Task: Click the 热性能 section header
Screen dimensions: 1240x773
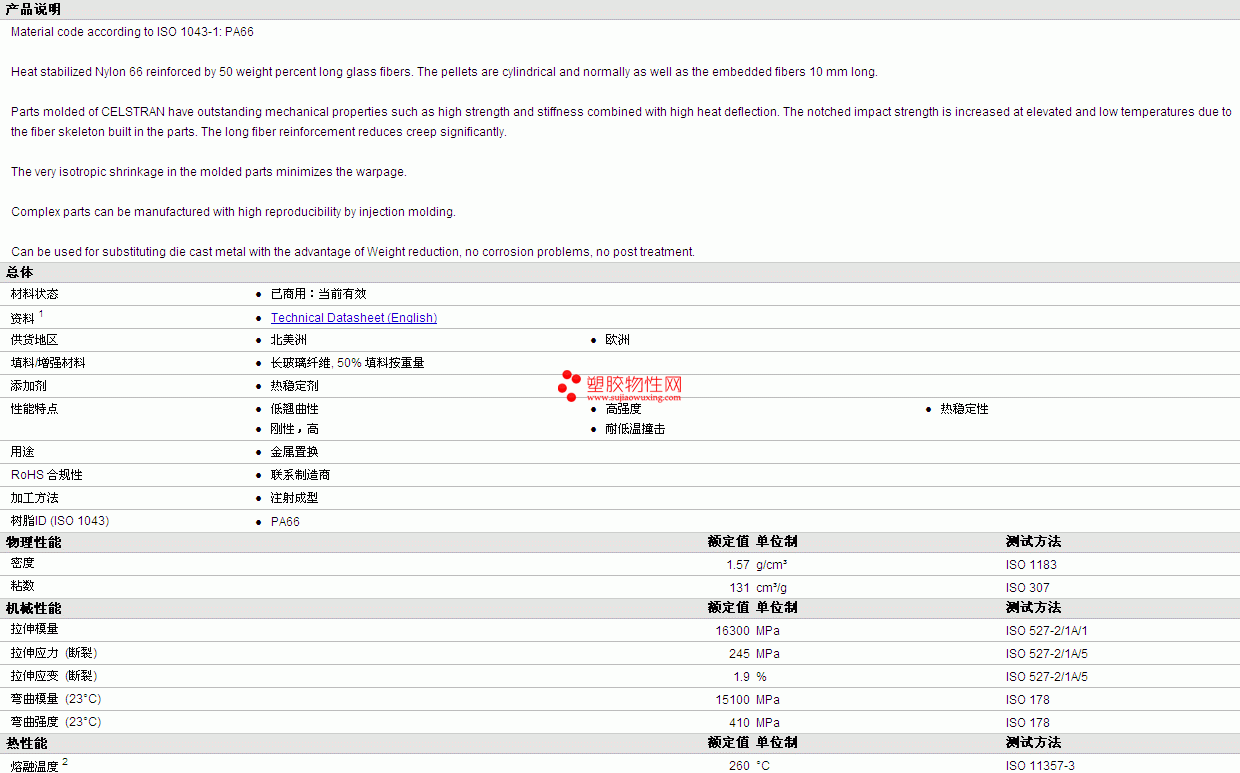Action: tap(27, 743)
